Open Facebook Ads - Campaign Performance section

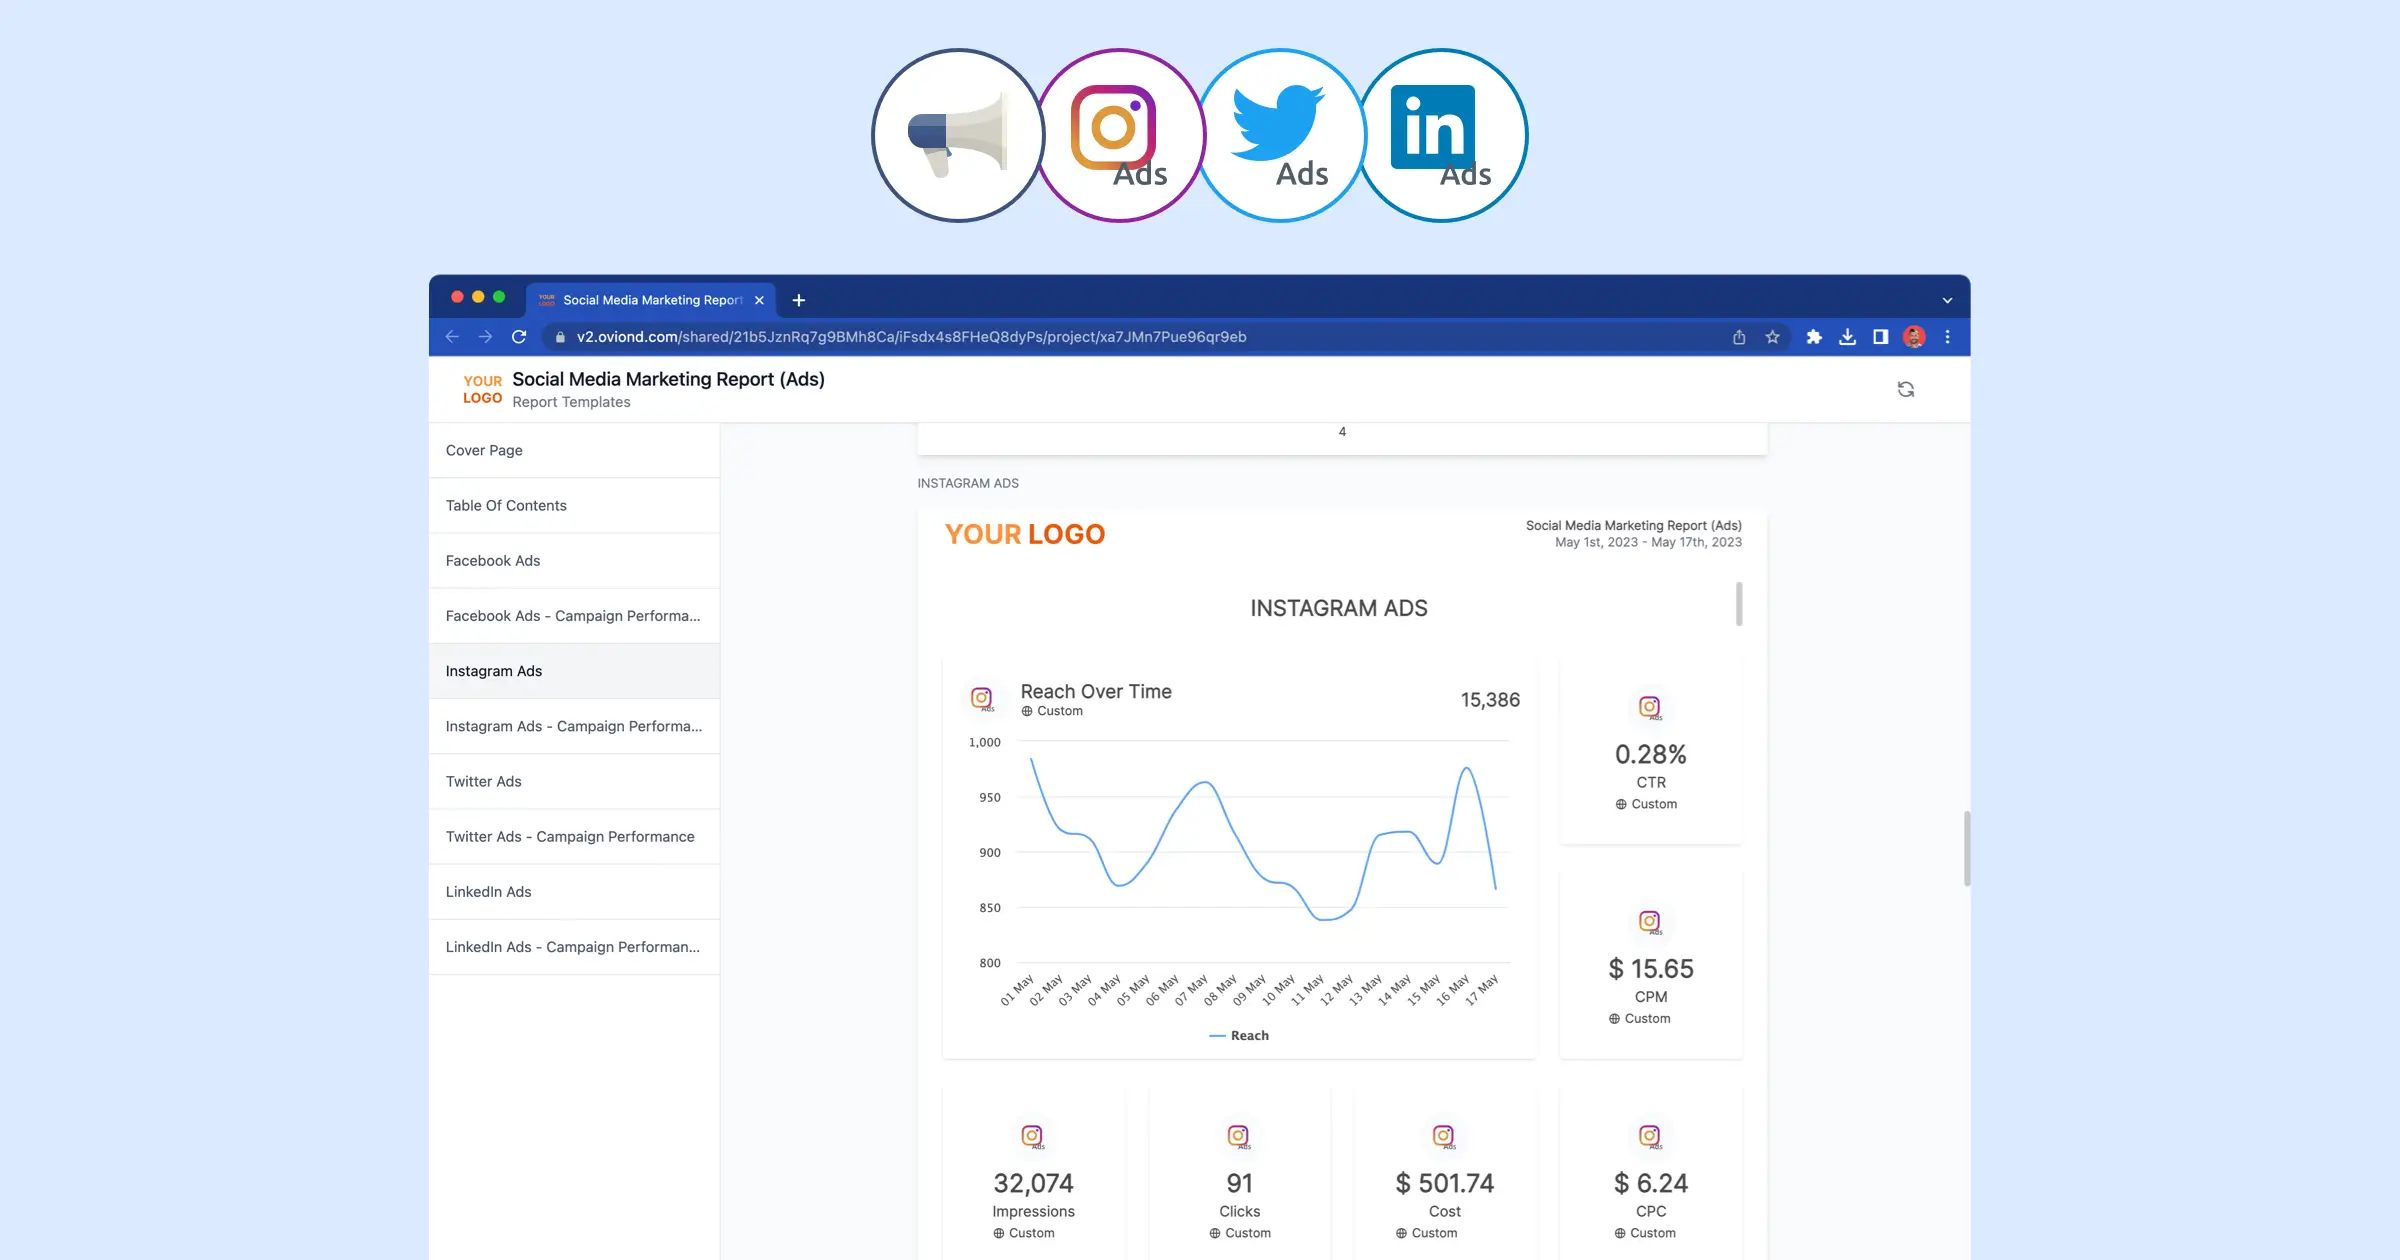coord(574,615)
